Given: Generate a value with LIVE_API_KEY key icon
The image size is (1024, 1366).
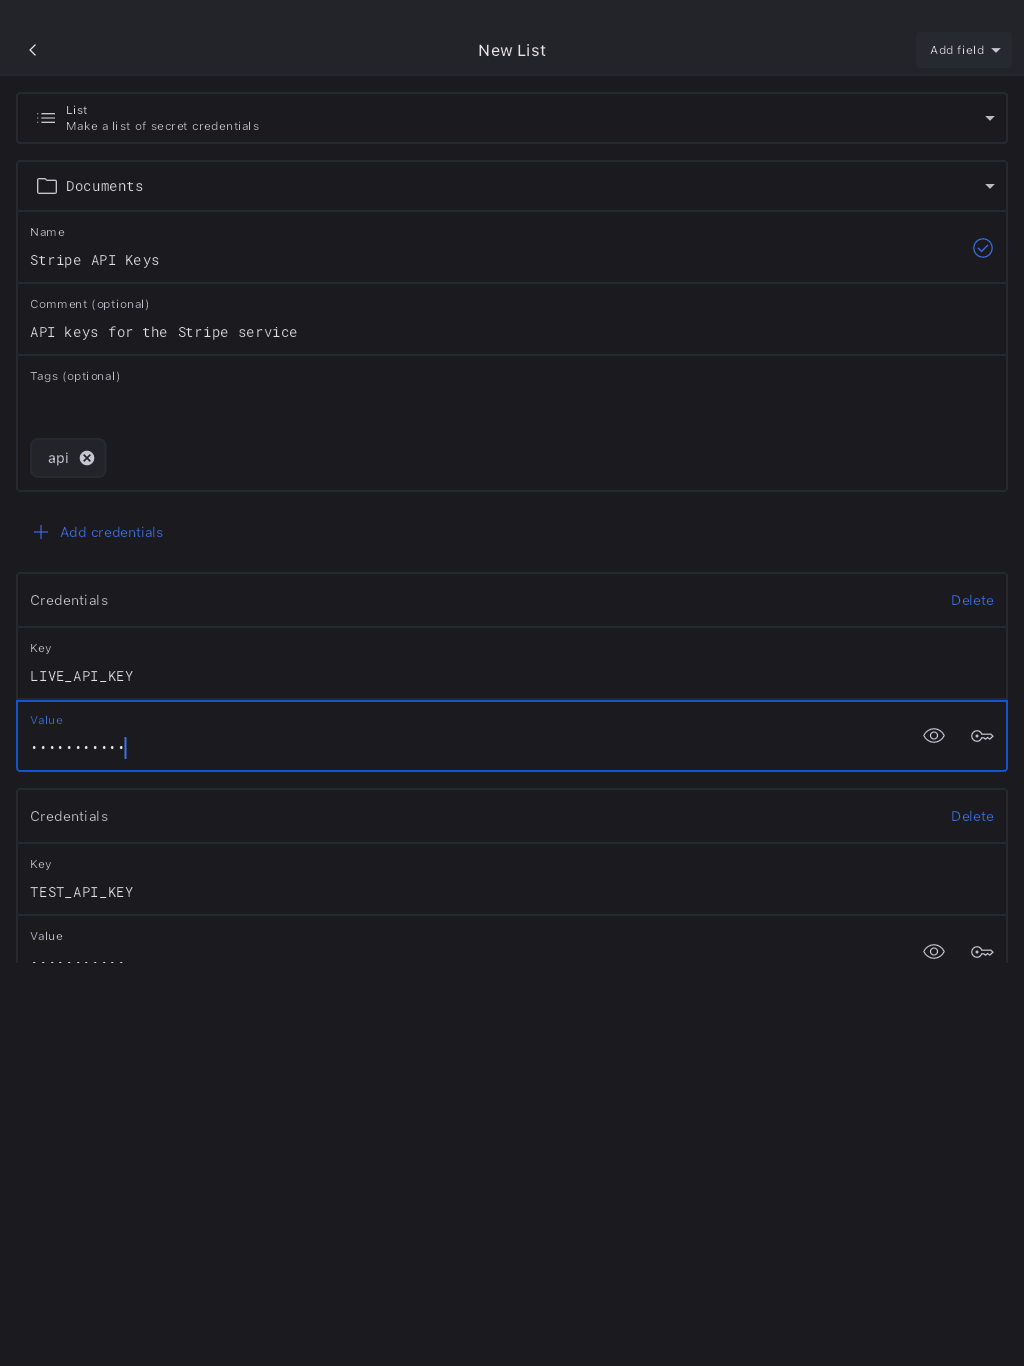Looking at the screenshot, I should pos(981,736).
